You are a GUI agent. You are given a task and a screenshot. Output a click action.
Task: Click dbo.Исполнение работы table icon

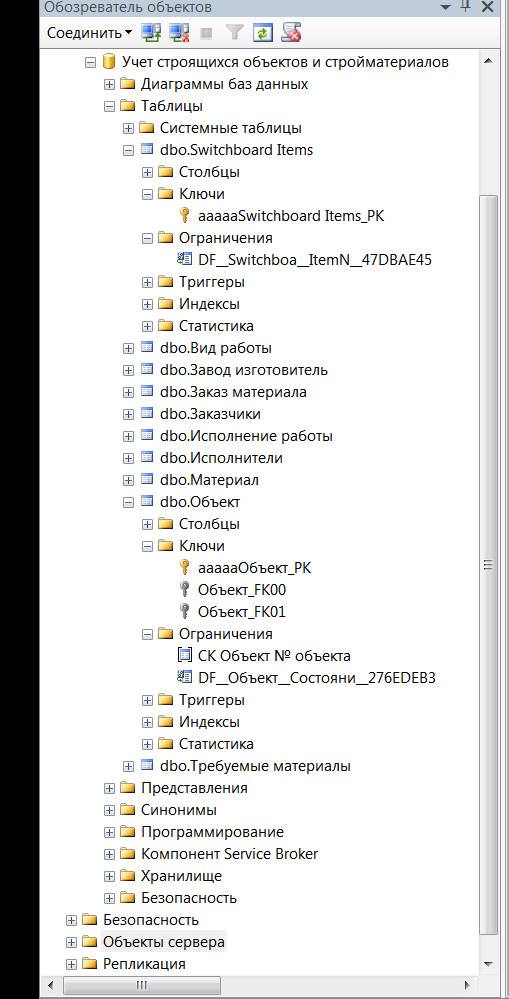[x=147, y=436]
